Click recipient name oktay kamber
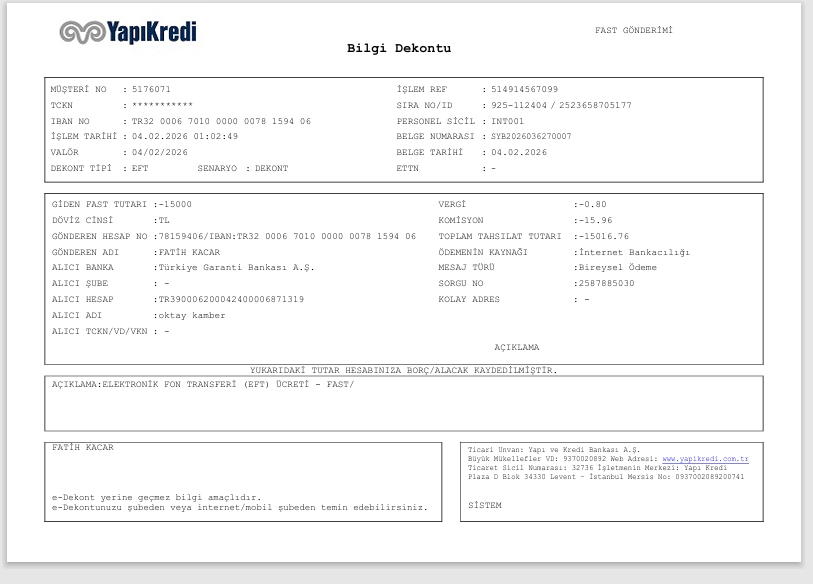Screen dimensions: 813x584 (191, 315)
